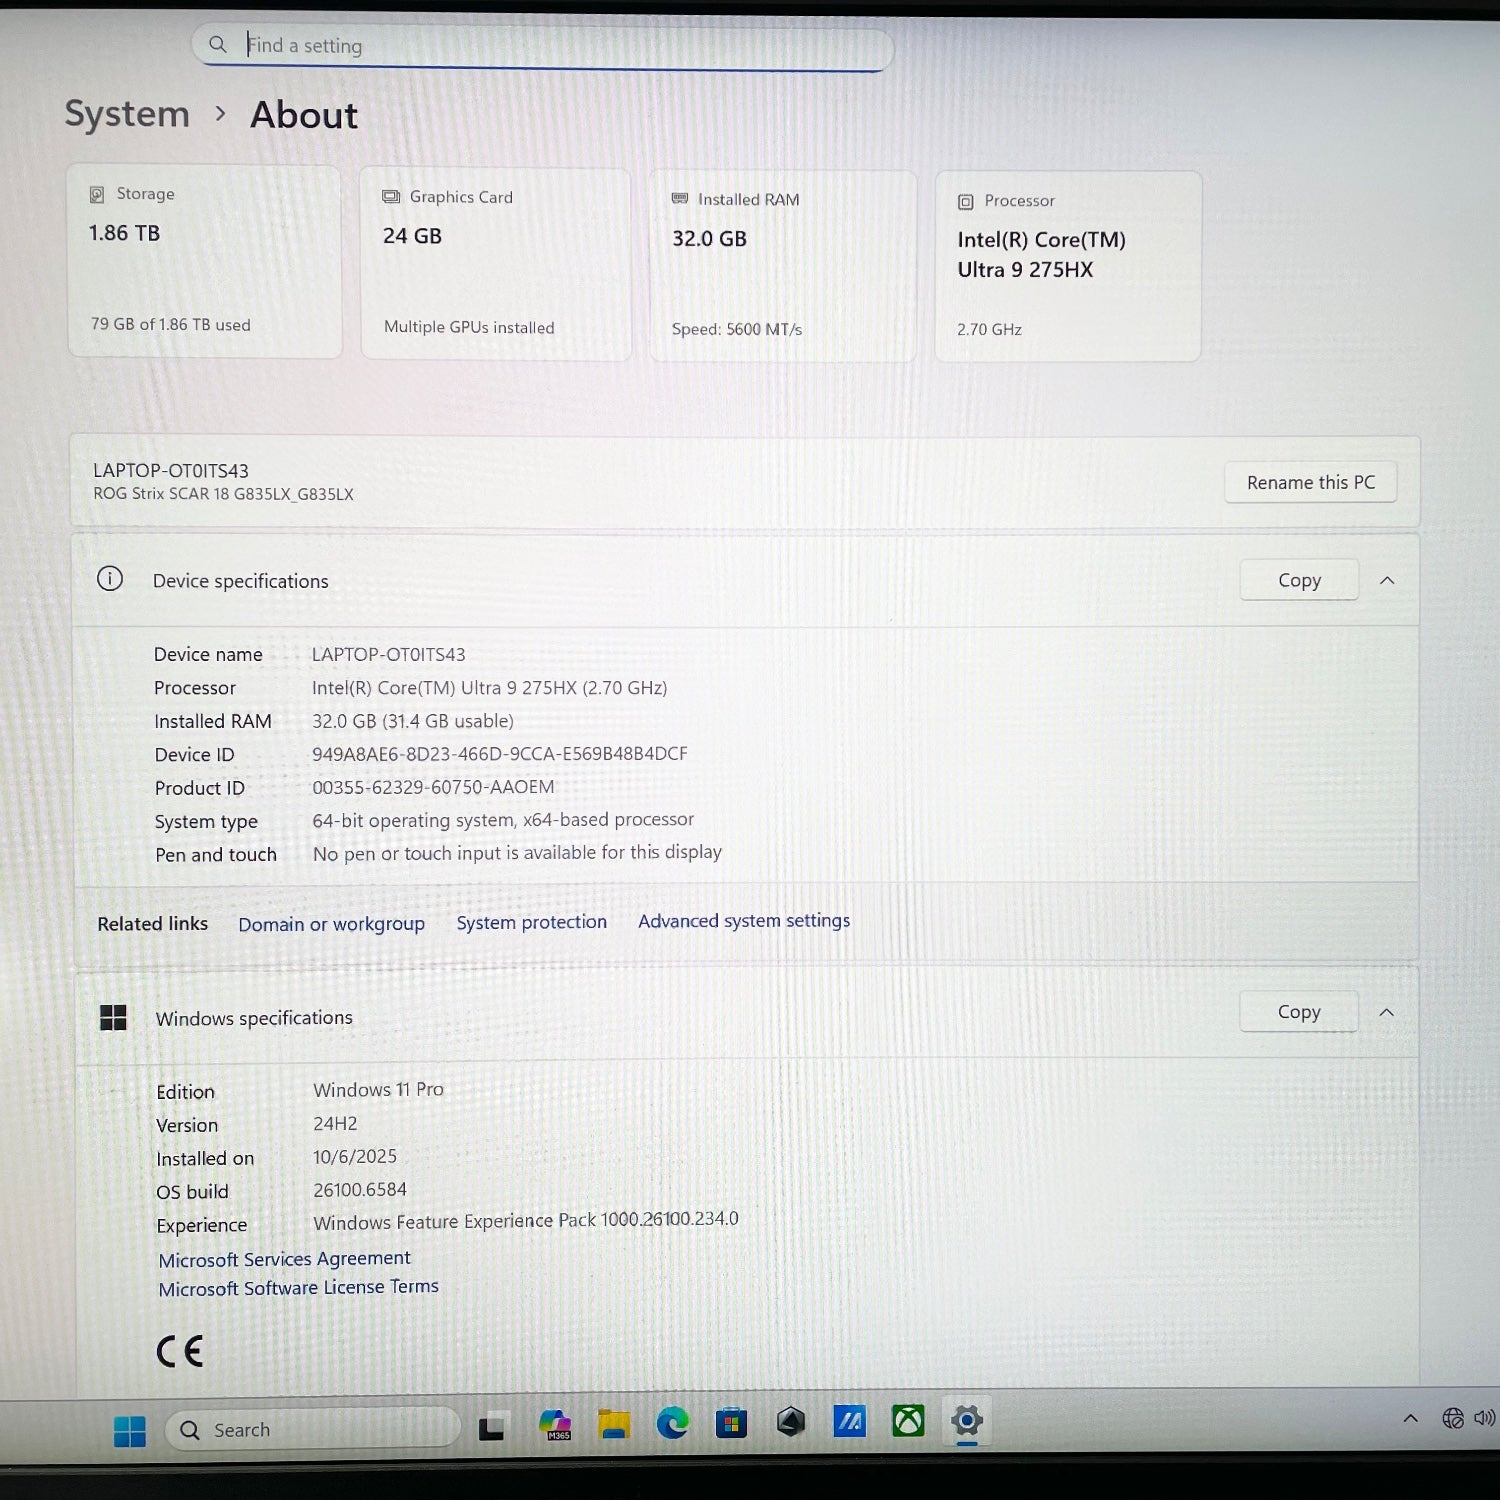Viewport: 1500px width, 1500px height.
Task: Open File Explorer from the taskbar
Action: 613,1423
